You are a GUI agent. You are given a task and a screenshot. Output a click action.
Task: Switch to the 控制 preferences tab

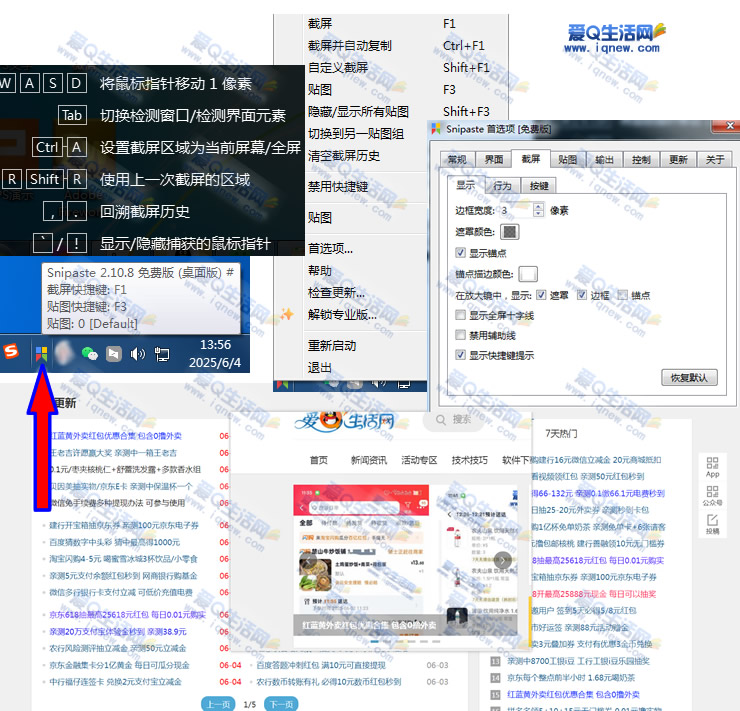(x=641, y=159)
